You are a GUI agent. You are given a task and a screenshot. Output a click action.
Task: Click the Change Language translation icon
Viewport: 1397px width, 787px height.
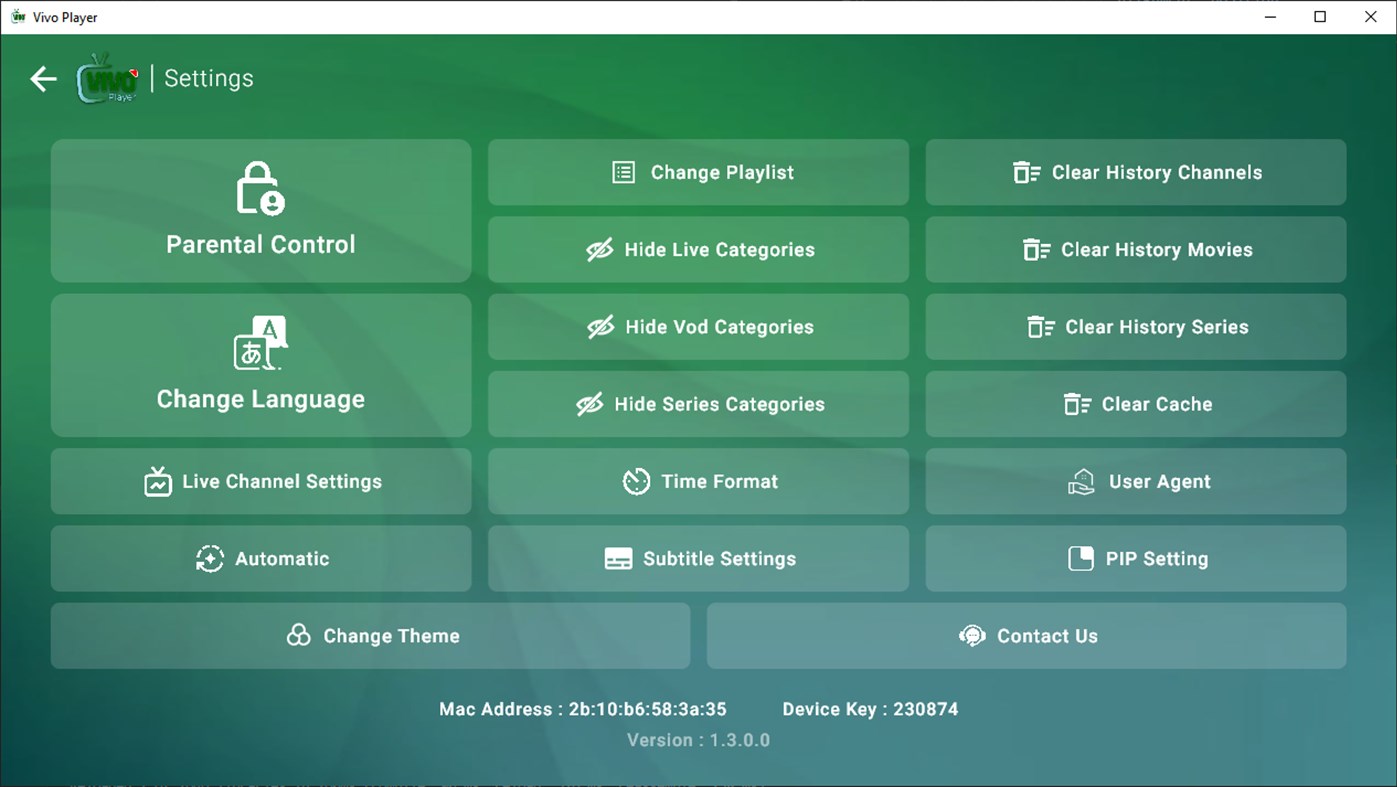click(x=260, y=343)
